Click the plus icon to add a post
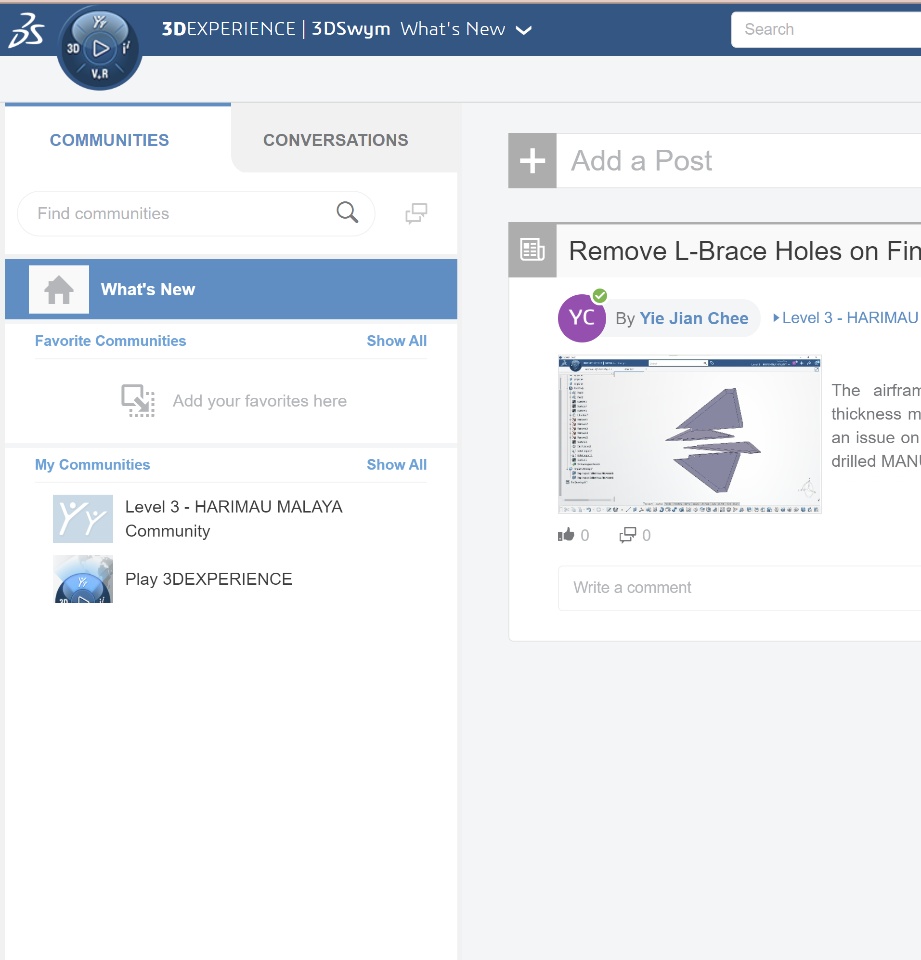921x960 pixels. pyautogui.click(x=532, y=160)
